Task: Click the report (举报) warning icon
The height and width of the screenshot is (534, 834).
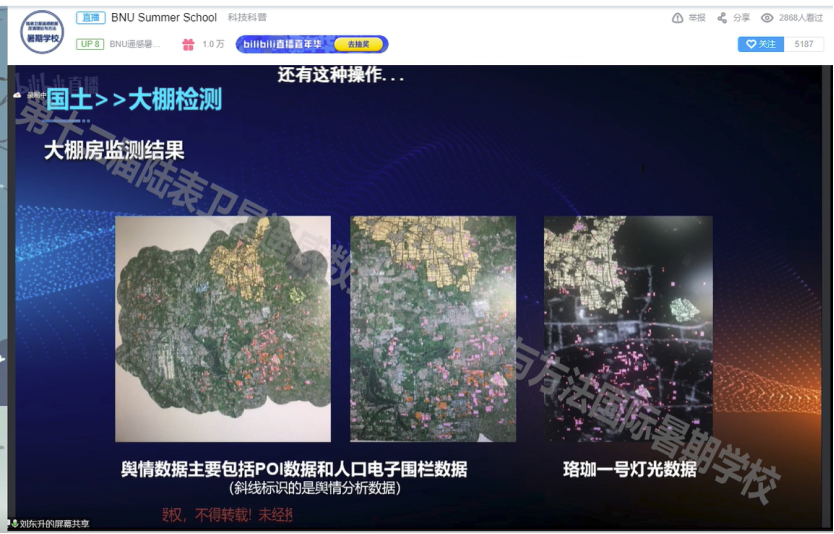Action: pos(677,18)
